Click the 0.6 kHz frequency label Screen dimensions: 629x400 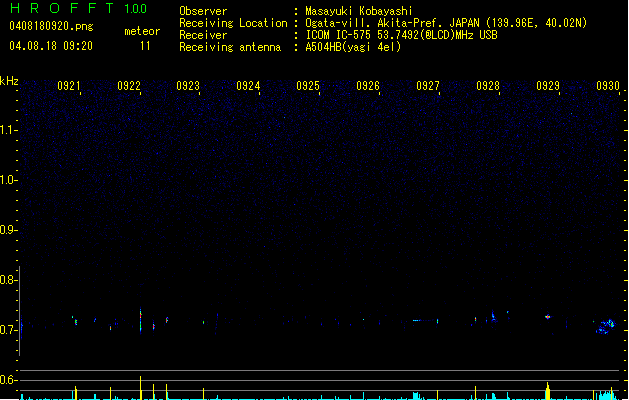point(8,380)
